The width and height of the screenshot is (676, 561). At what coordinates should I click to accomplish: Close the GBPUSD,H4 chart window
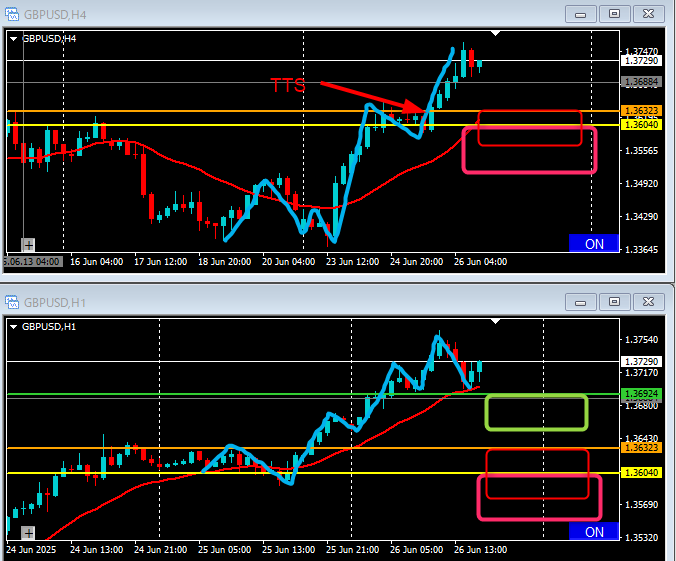[x=648, y=14]
